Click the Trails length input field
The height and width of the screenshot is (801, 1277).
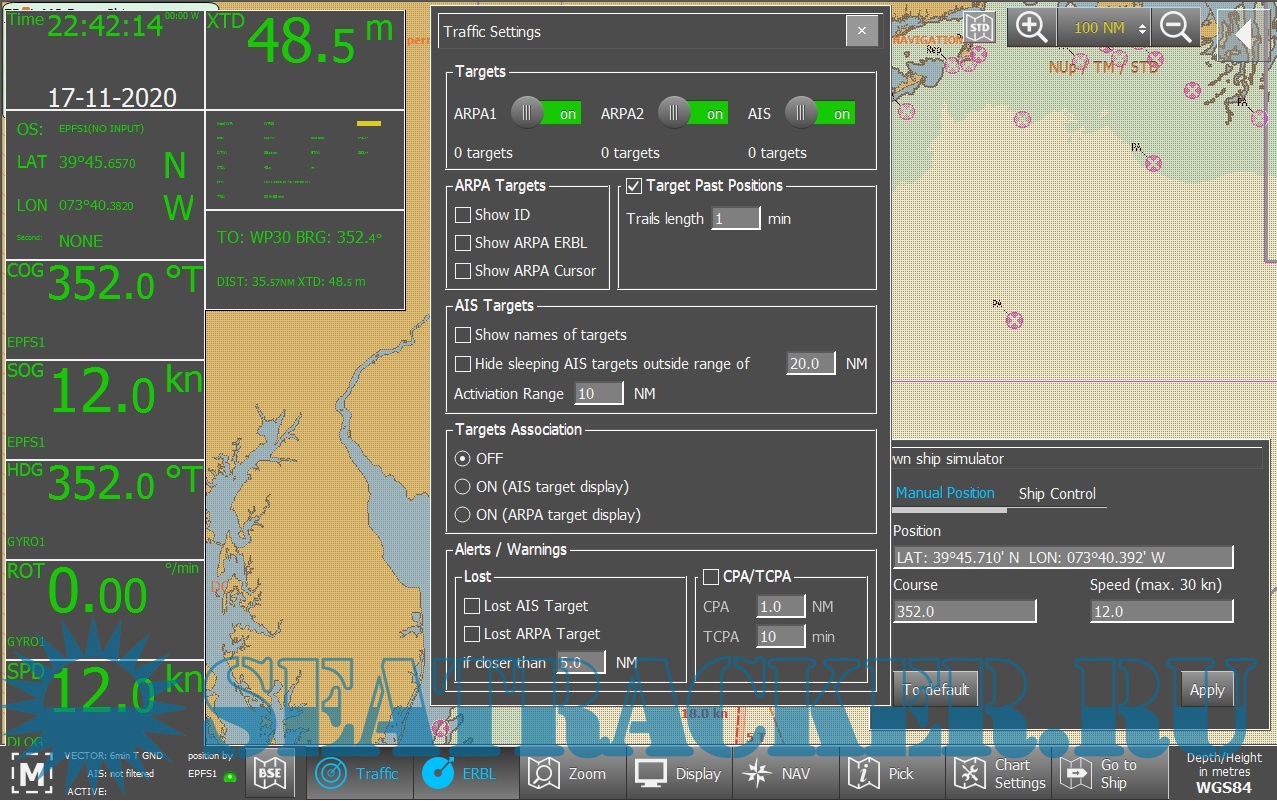(x=736, y=219)
